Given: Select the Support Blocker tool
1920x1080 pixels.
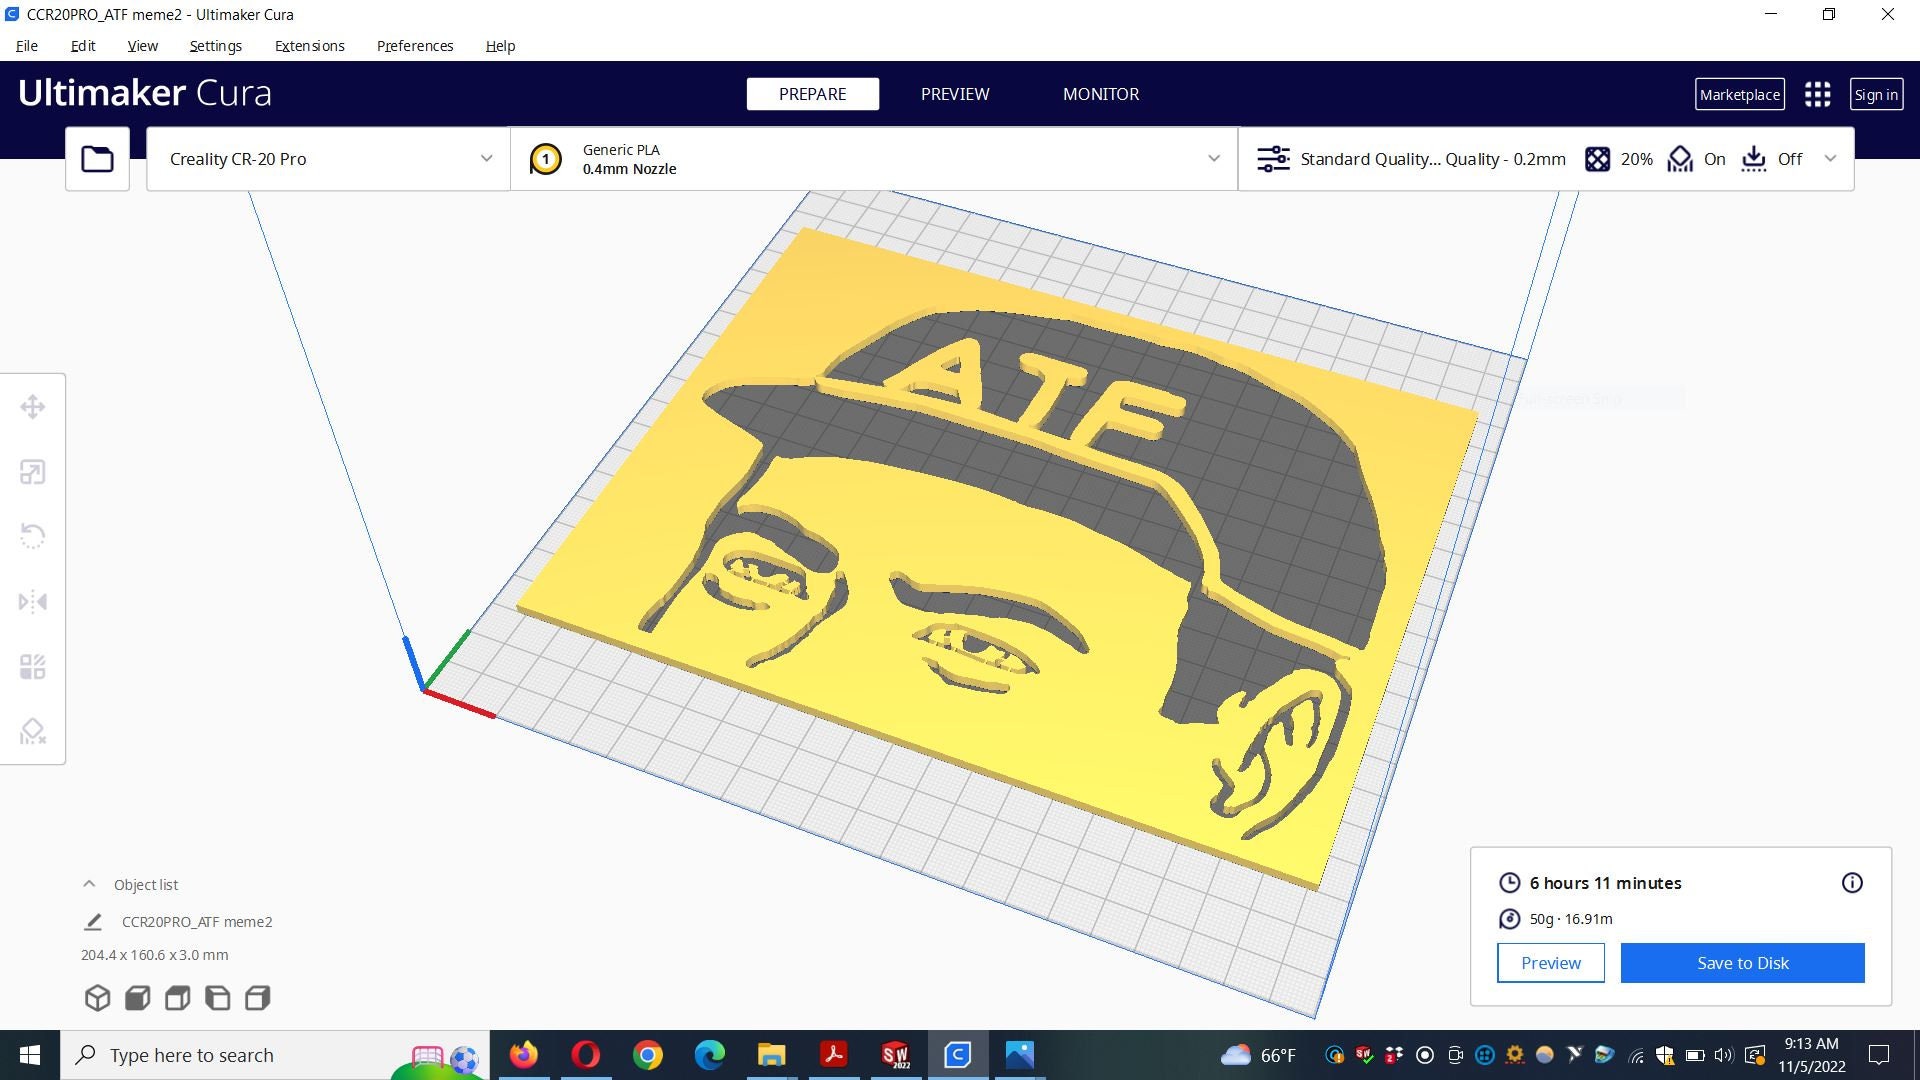Looking at the screenshot, I should pos(33,731).
